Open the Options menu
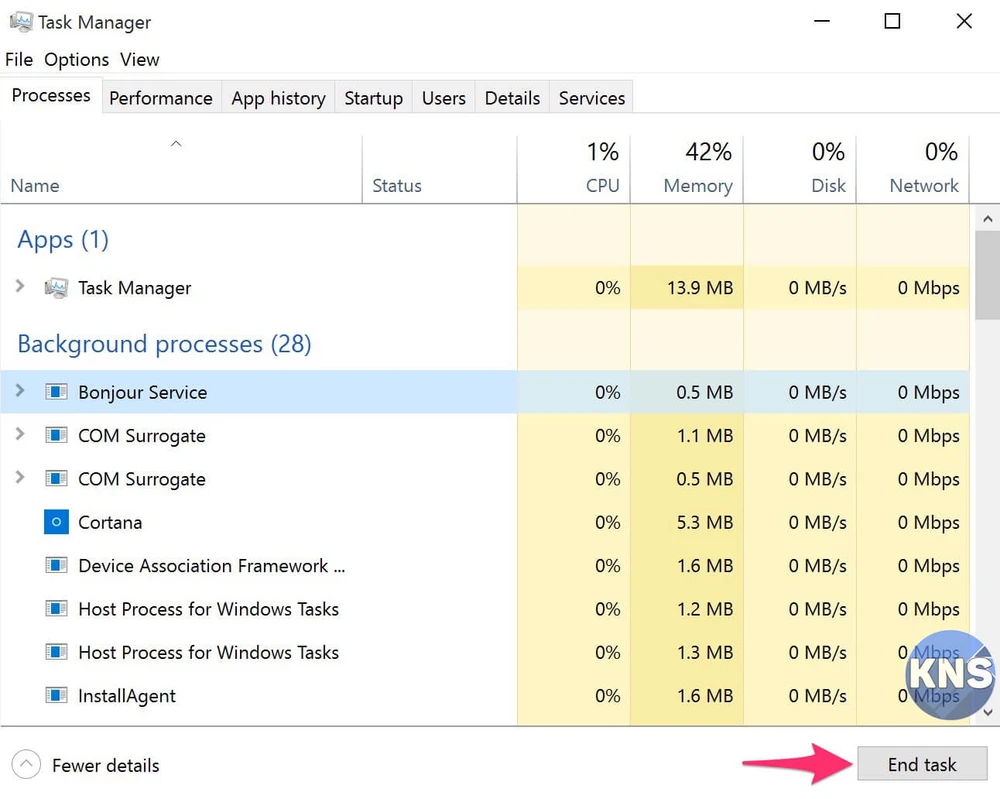1000x799 pixels. pyautogui.click(x=76, y=60)
